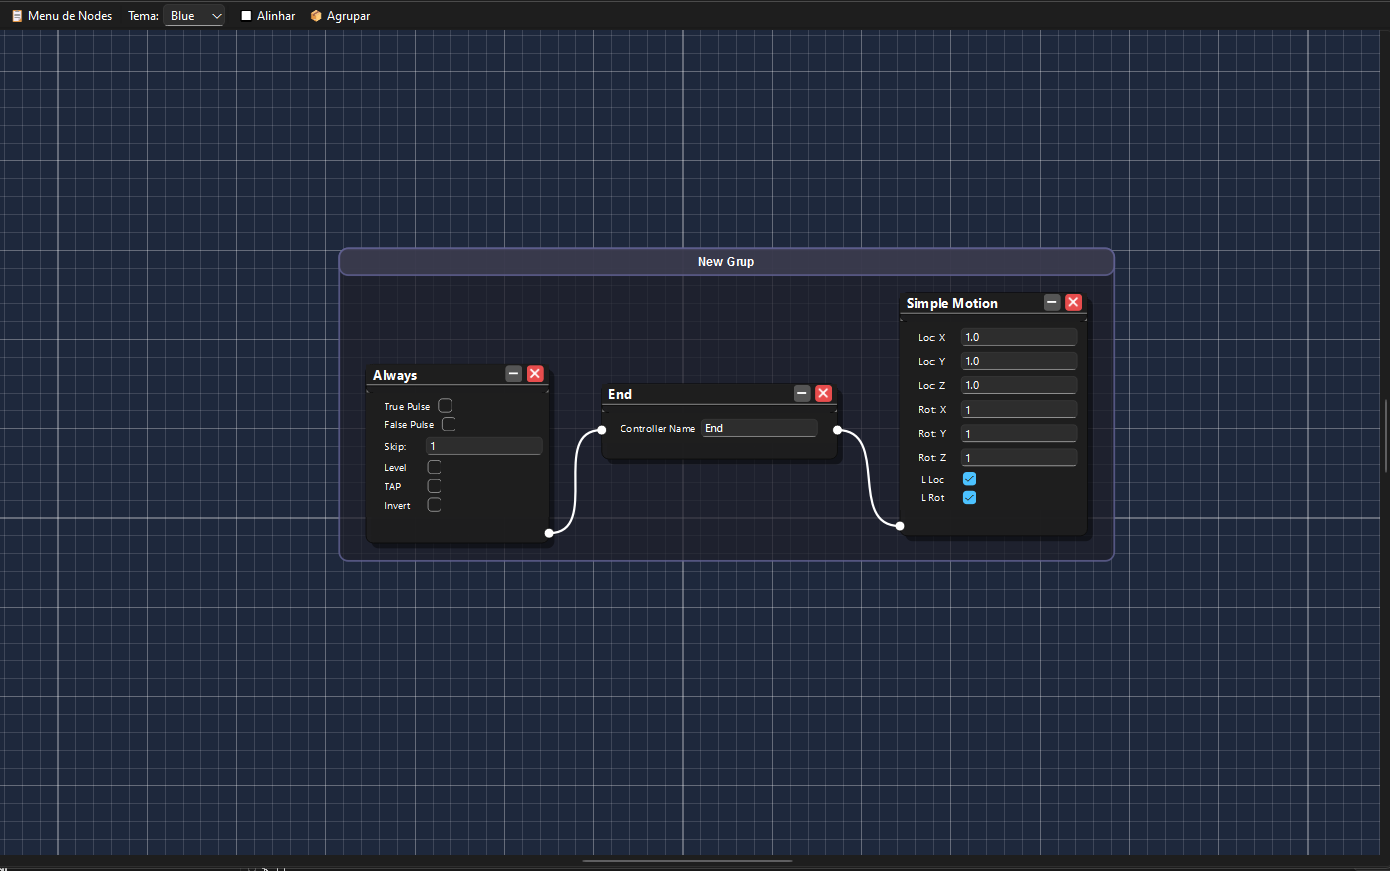Check the TAP option
The width and height of the screenshot is (1390, 871).
[x=434, y=486]
